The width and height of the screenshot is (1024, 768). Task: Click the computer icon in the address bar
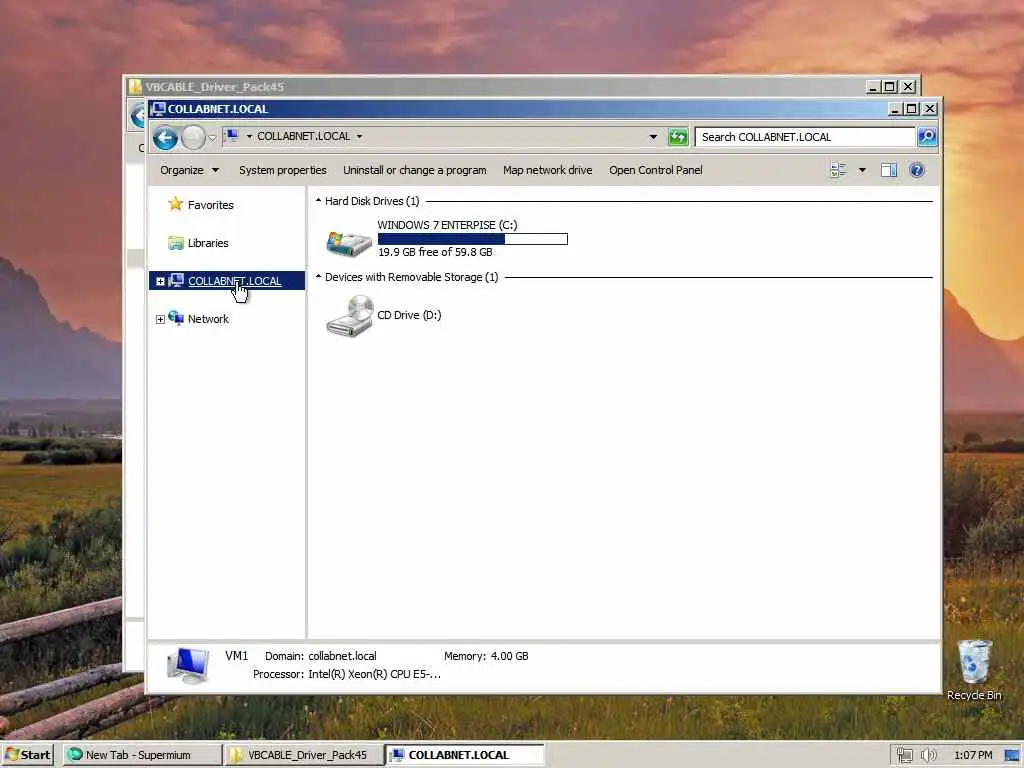pyautogui.click(x=231, y=136)
